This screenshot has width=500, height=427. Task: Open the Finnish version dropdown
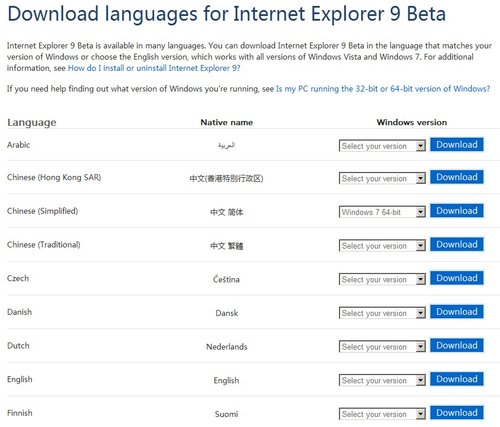(382, 414)
